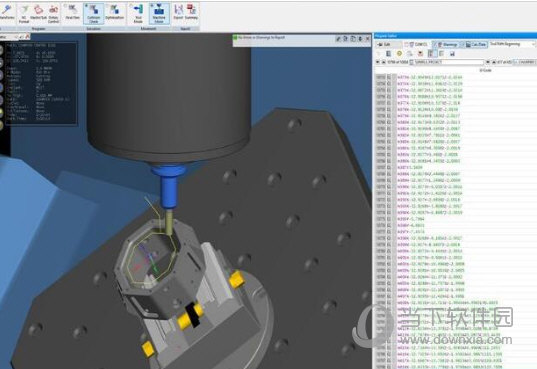Open the Export report icon
The image size is (537, 369).
coord(178,12)
